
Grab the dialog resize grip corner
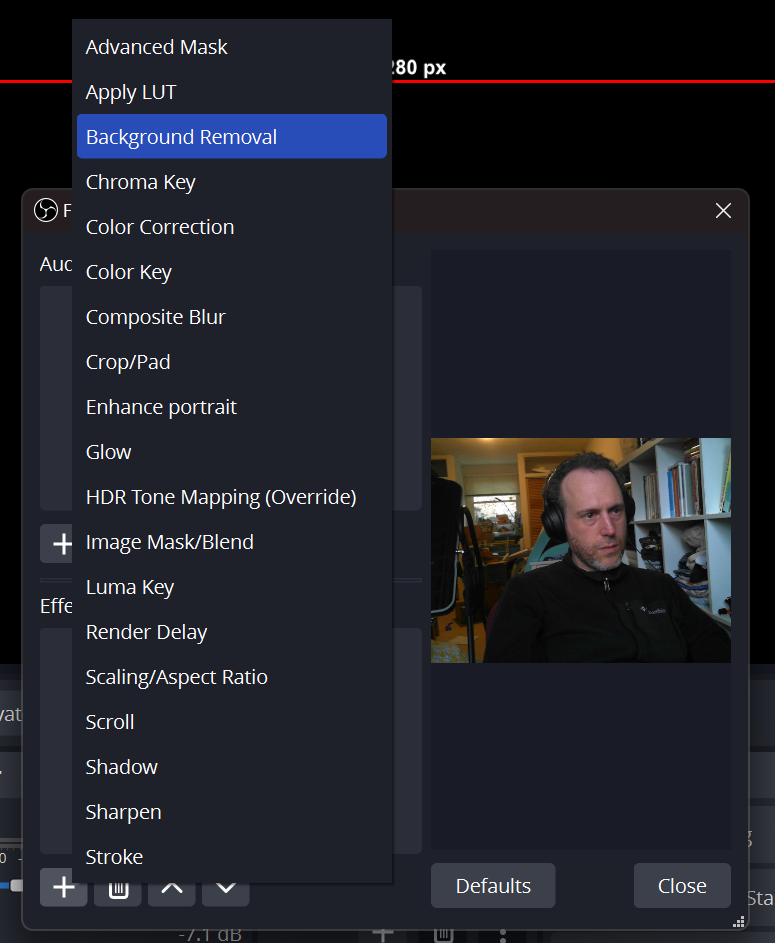[x=738, y=921]
